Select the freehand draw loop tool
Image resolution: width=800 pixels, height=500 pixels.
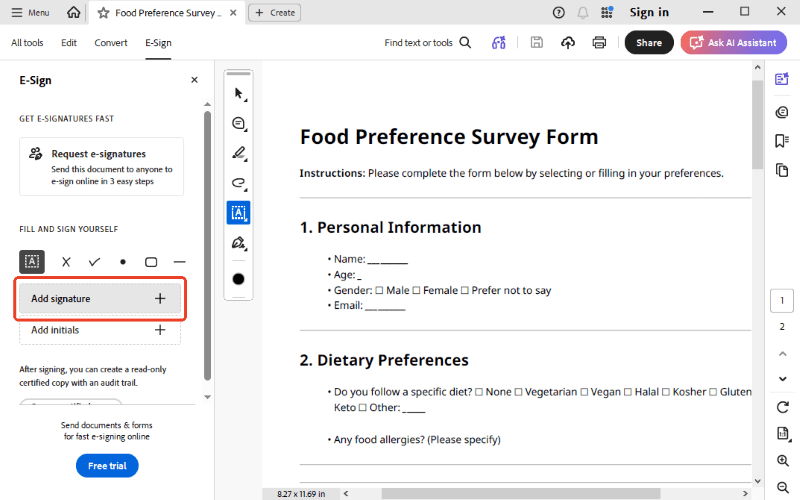(238, 183)
